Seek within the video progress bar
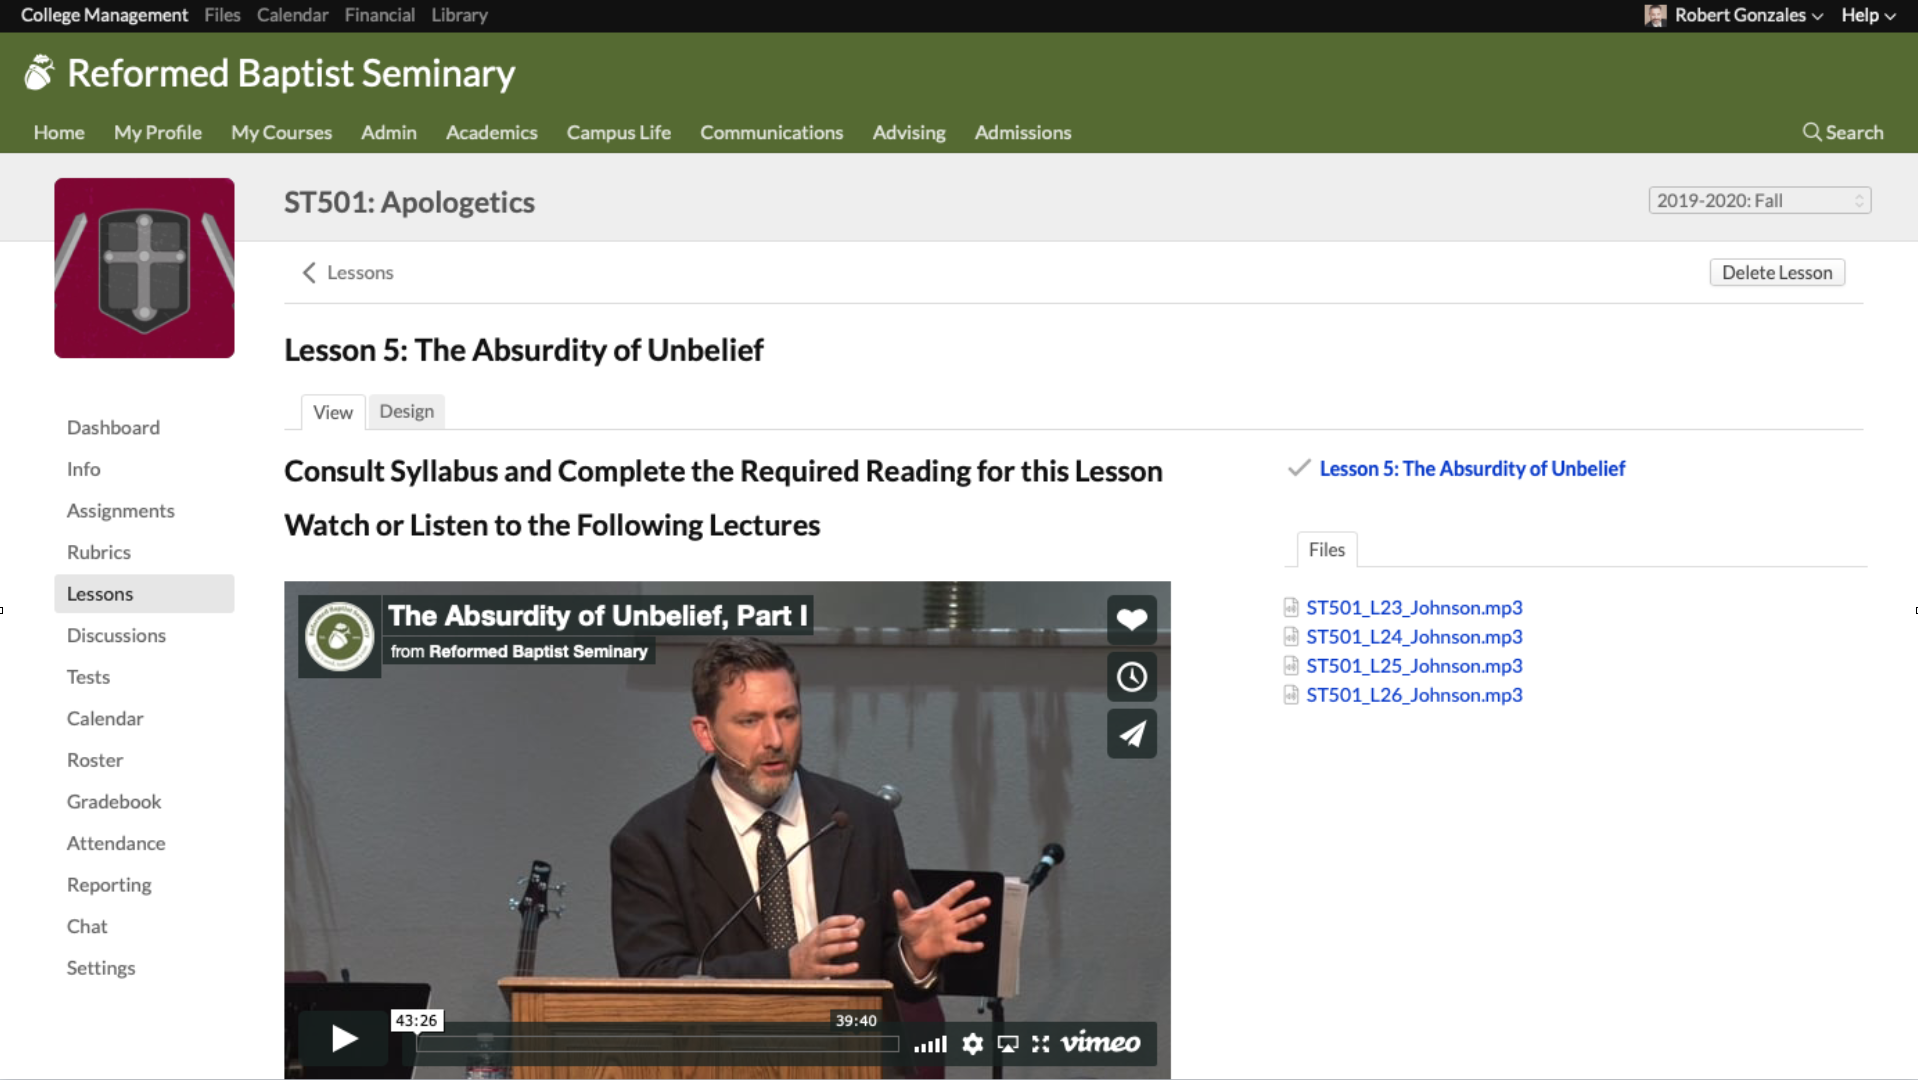The width and height of the screenshot is (1918, 1080). point(658,1044)
